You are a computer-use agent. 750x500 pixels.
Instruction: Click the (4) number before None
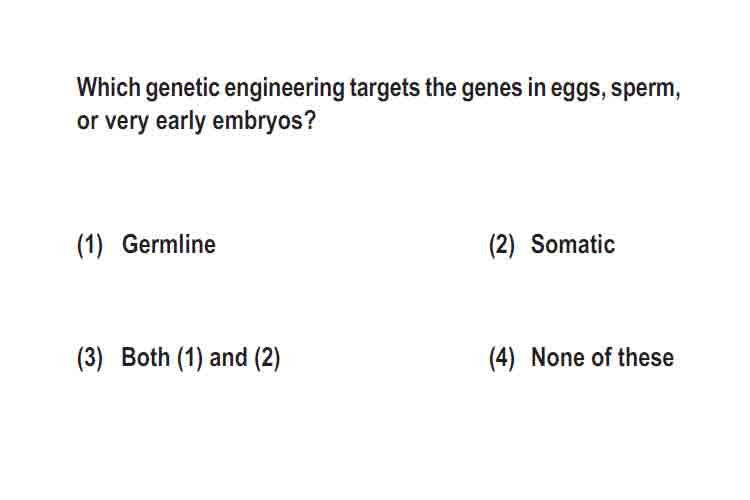click(502, 358)
